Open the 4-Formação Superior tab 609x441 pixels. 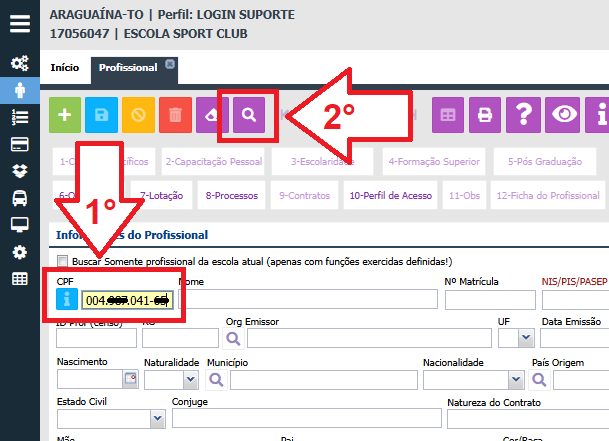pos(434,162)
